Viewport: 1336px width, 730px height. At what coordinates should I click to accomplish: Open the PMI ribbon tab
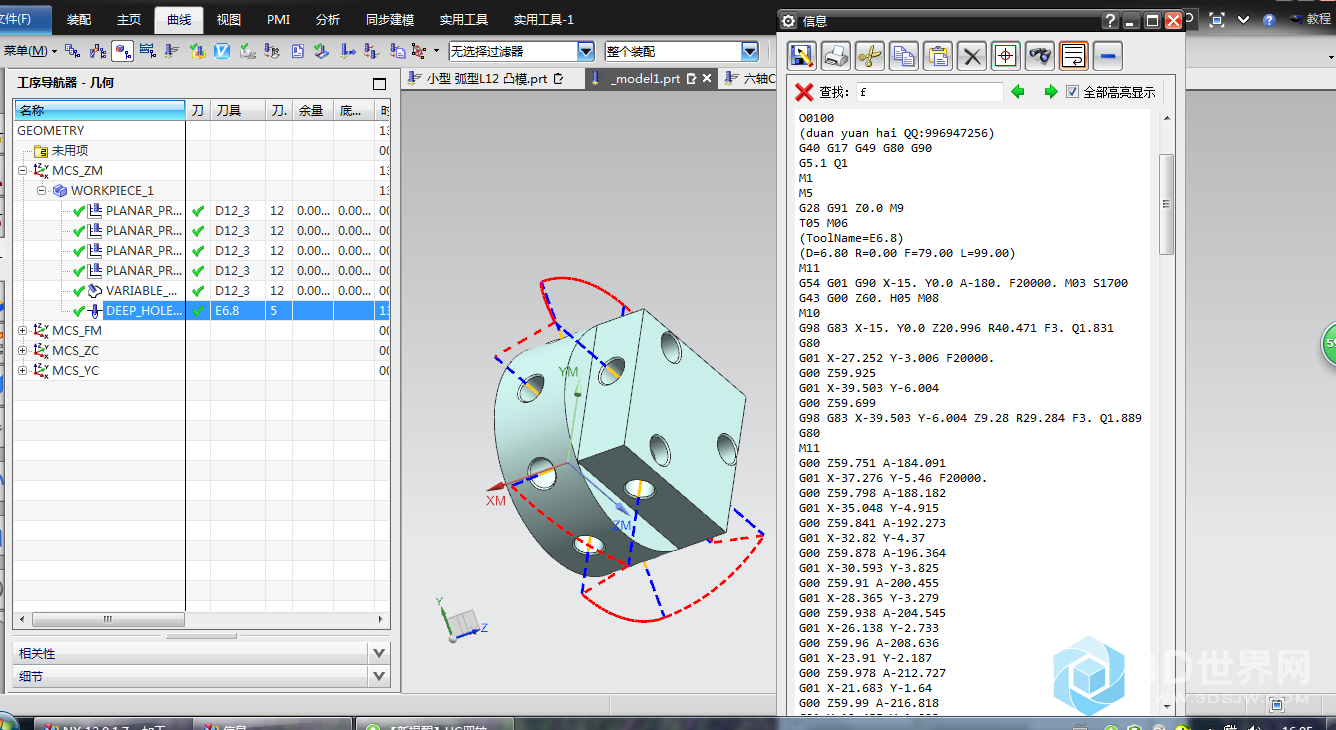(278, 19)
